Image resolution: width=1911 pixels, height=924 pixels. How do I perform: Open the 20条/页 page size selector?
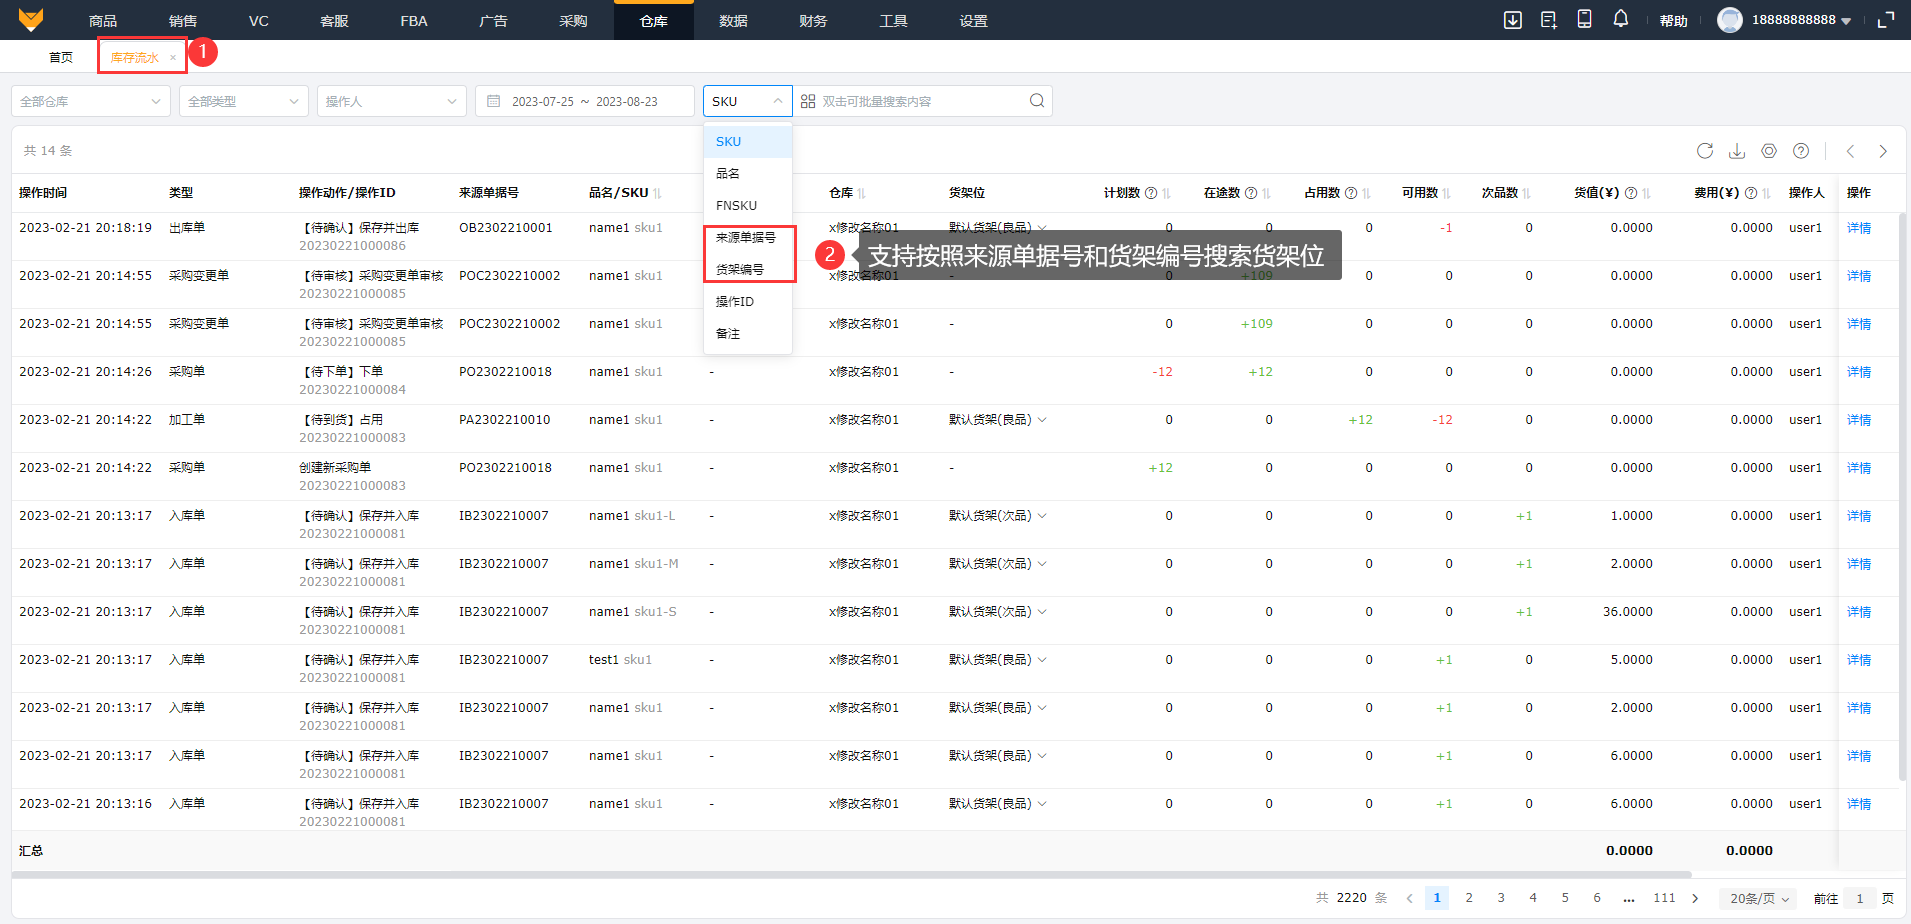[1757, 898]
